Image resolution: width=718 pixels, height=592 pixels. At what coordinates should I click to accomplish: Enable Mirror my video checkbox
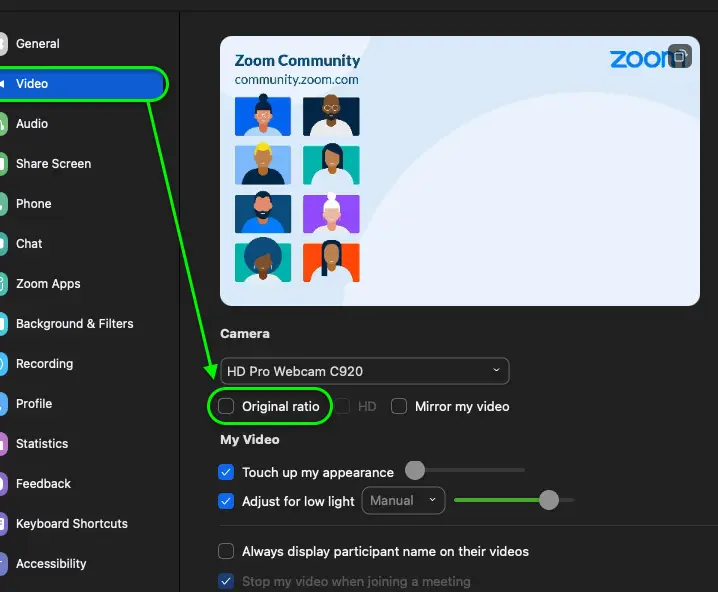[399, 406]
